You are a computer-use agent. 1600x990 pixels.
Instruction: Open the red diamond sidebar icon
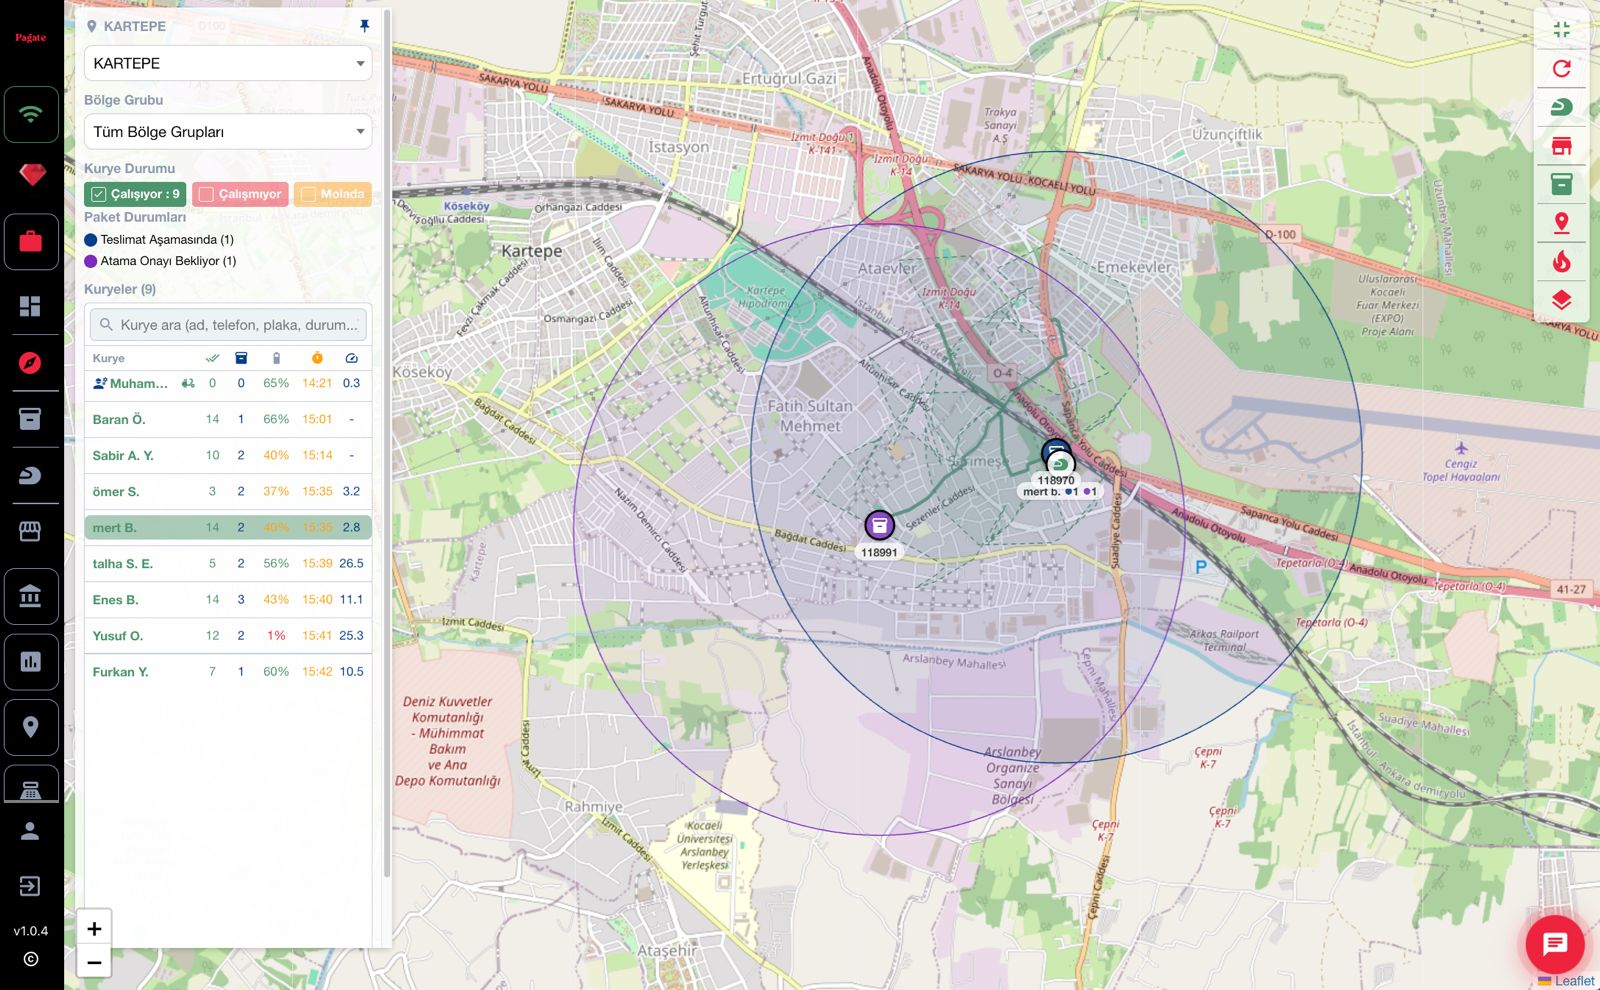click(31, 176)
